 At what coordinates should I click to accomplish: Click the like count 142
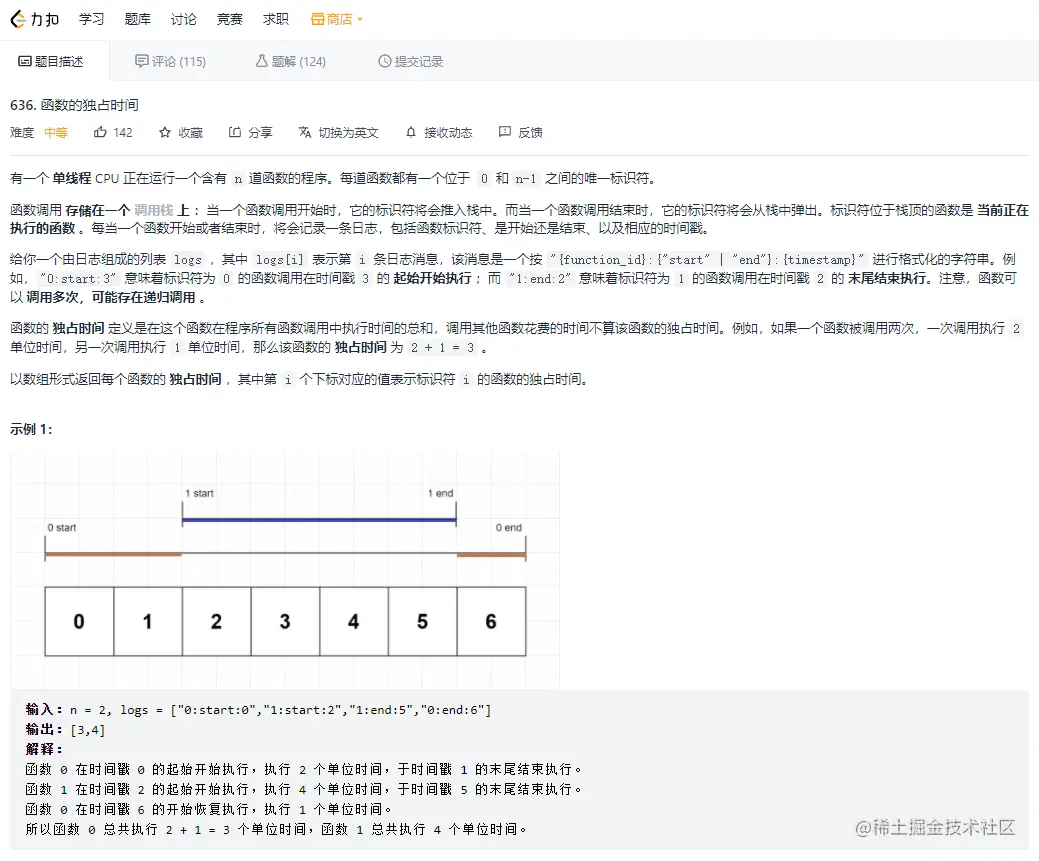click(x=123, y=133)
